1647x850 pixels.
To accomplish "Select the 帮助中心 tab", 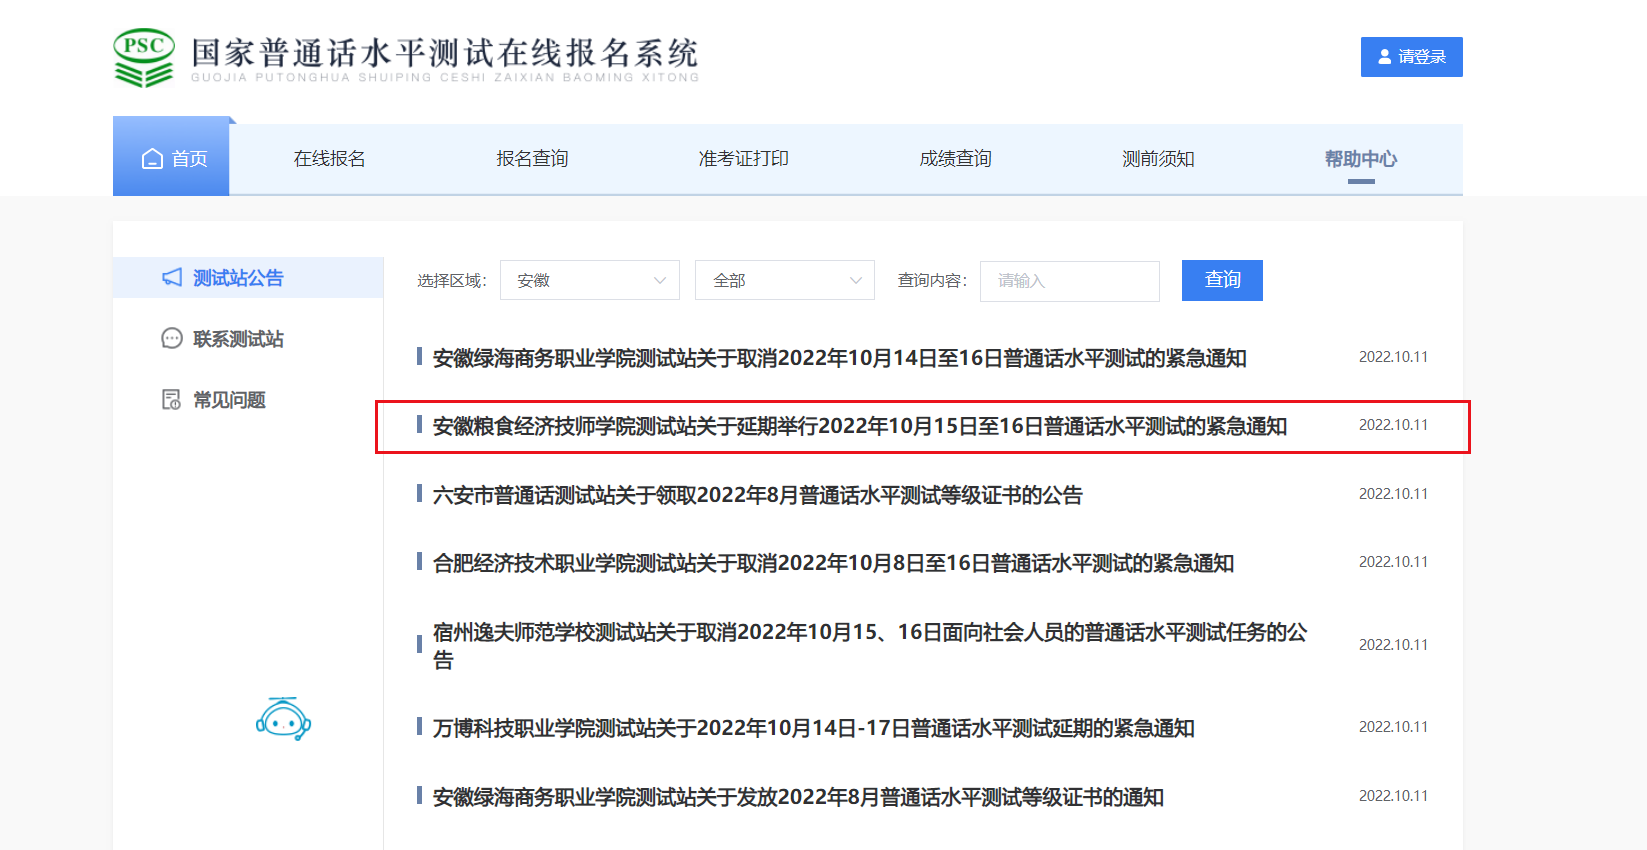I will click(1360, 159).
